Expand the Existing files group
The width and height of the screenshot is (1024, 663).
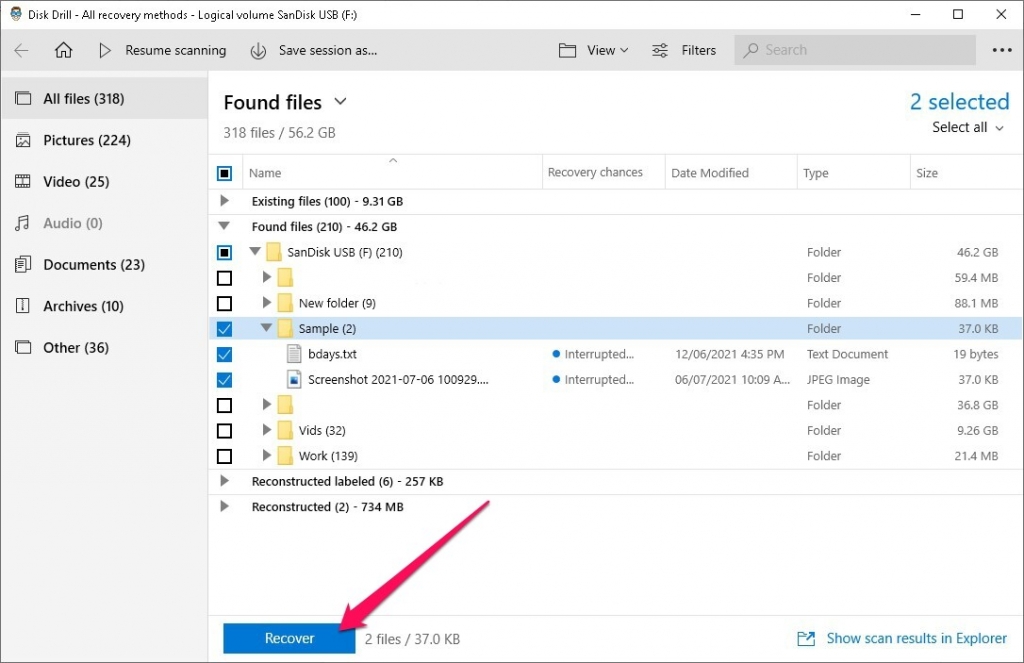pyautogui.click(x=224, y=200)
